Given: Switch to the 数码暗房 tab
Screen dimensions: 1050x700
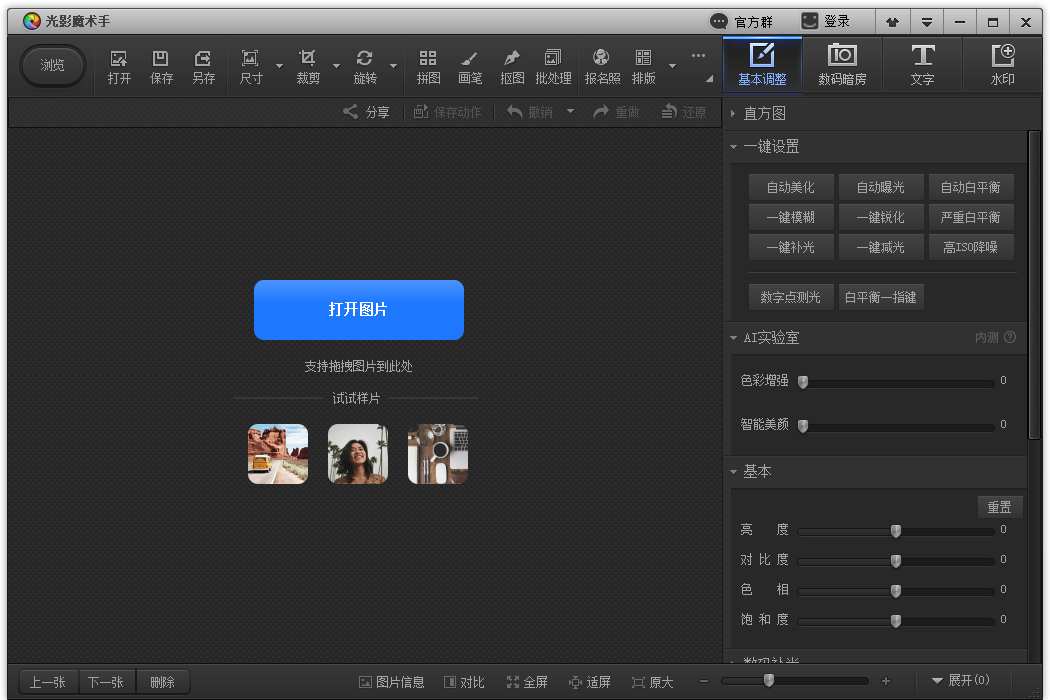Looking at the screenshot, I should [842, 65].
